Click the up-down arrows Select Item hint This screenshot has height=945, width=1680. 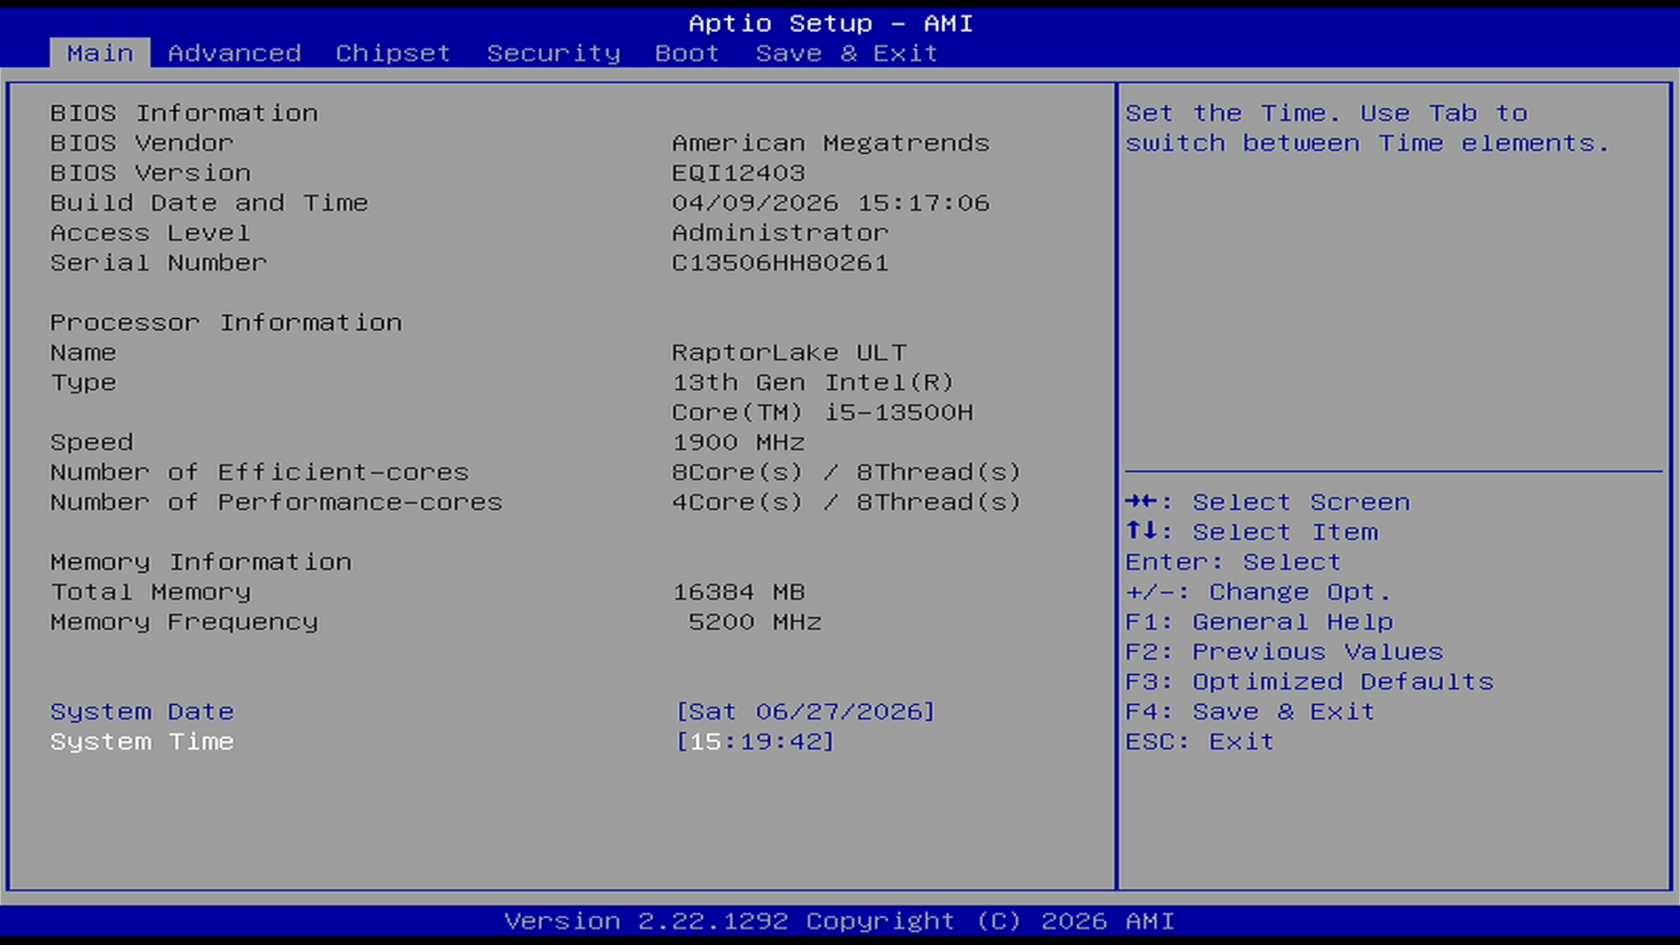click(x=1251, y=532)
